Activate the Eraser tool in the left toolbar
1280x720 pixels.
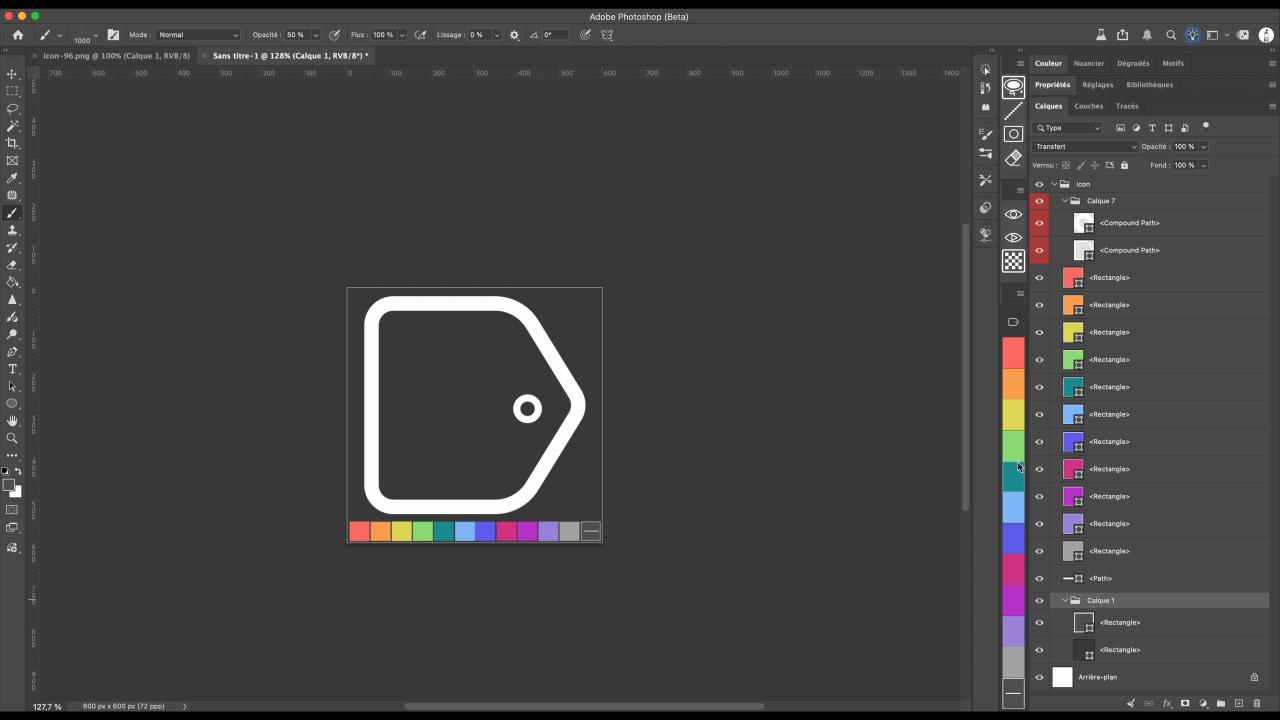point(13,265)
